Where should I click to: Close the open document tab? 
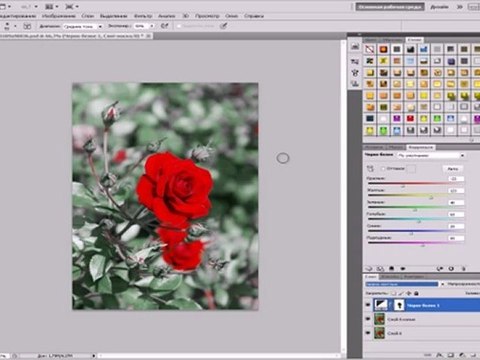click(149, 36)
